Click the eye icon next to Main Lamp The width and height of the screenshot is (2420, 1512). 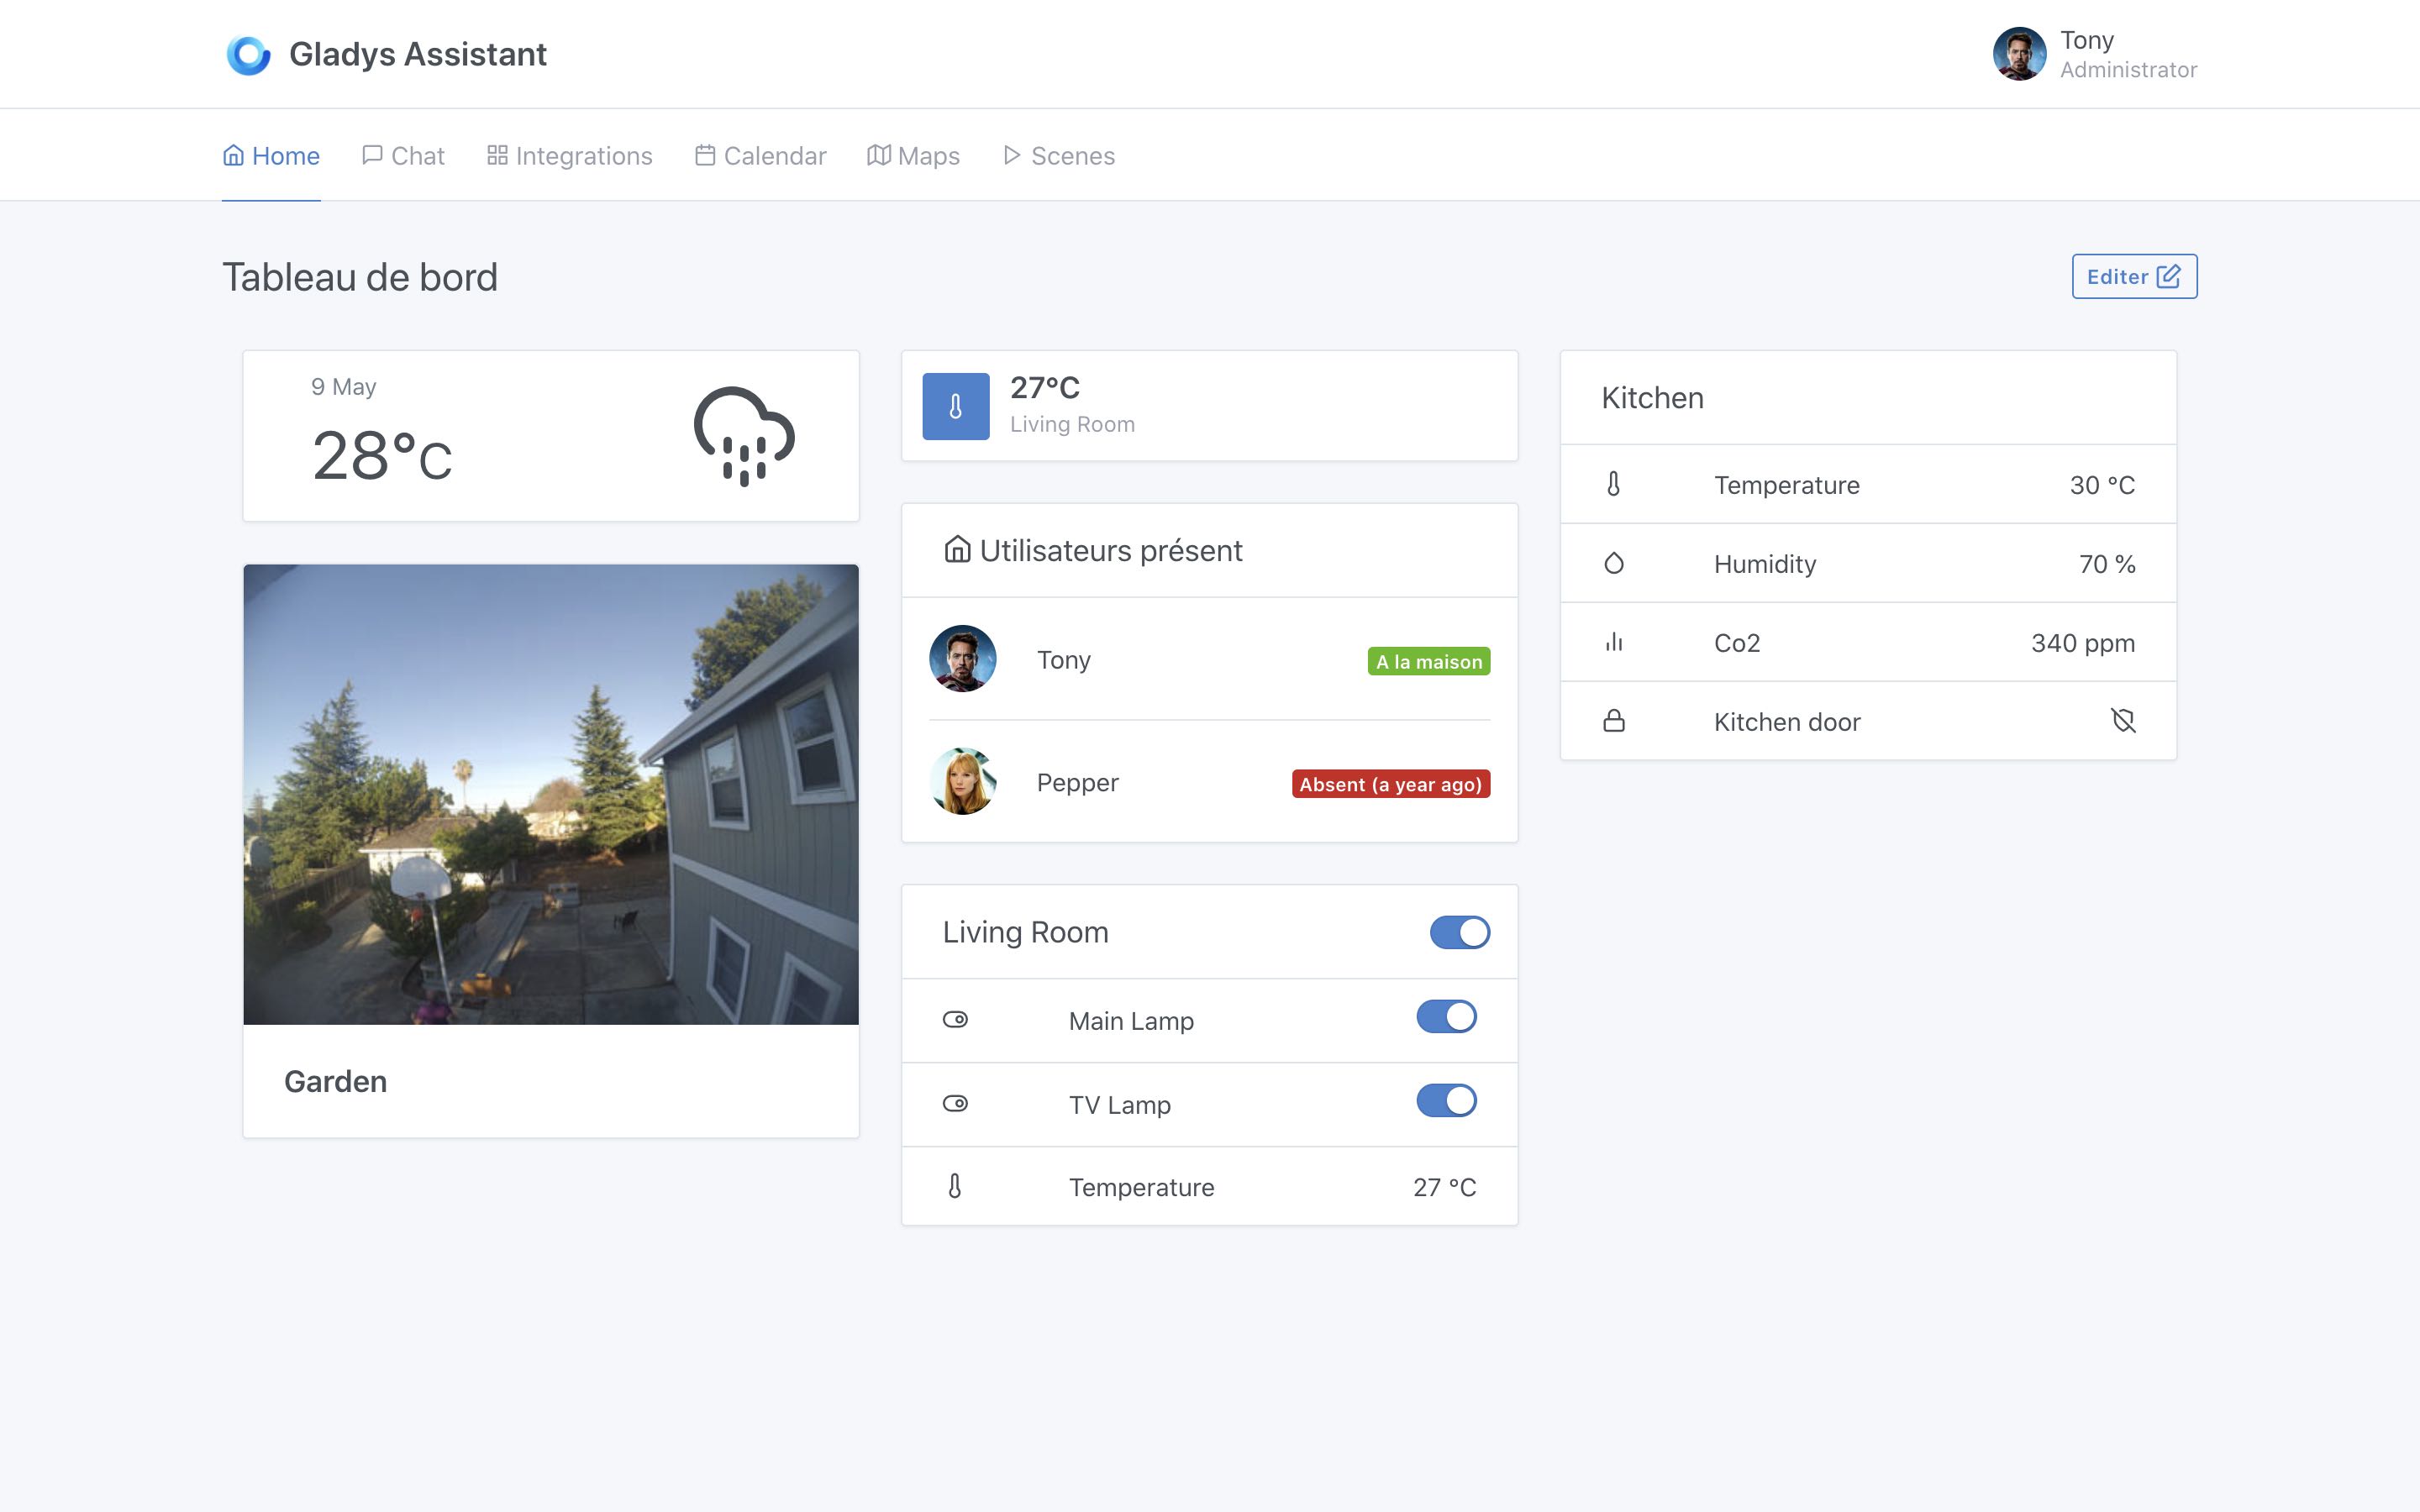coord(955,1019)
